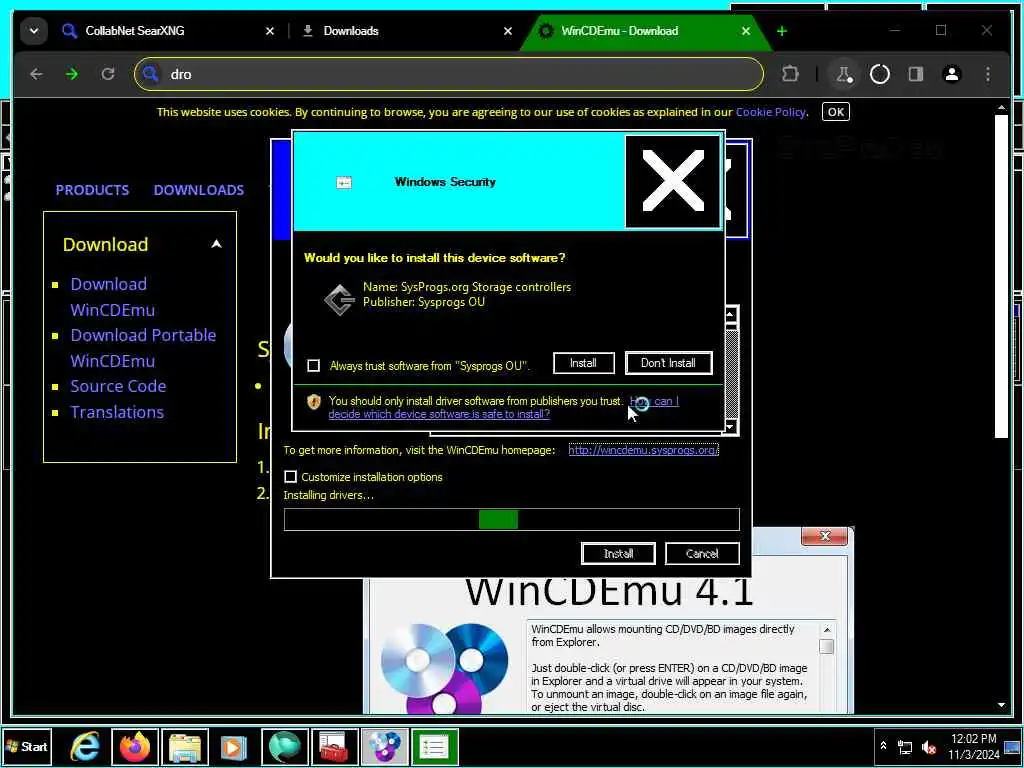This screenshot has height=768, width=1024.
Task: Open the browser extensions puzzle icon
Action: point(790,74)
